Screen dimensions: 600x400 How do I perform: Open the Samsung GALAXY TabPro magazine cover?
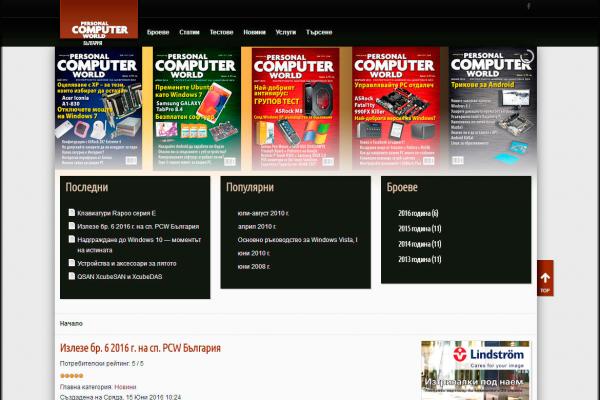click(x=197, y=108)
